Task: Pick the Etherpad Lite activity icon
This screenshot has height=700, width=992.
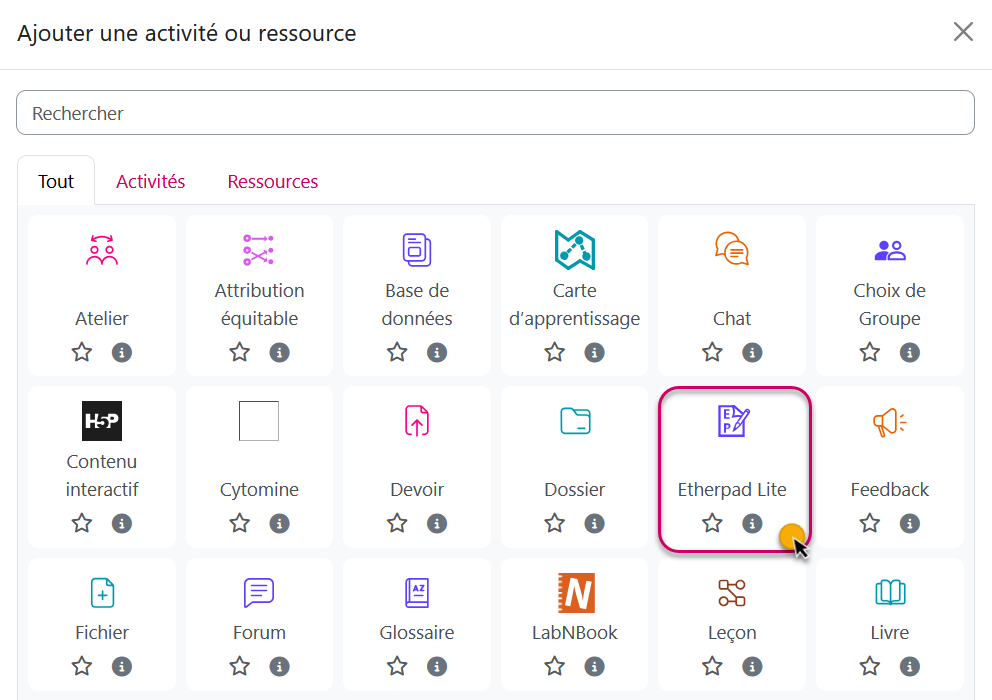Action: pos(732,421)
